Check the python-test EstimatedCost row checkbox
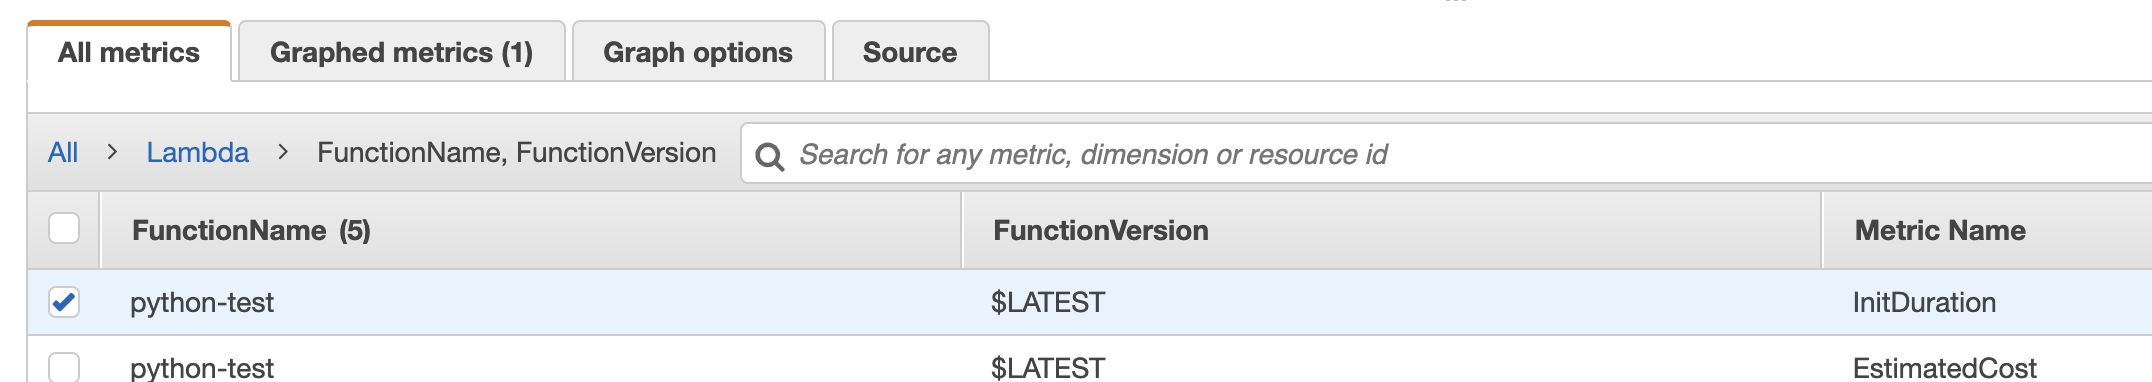2152x382 pixels. pos(64,366)
